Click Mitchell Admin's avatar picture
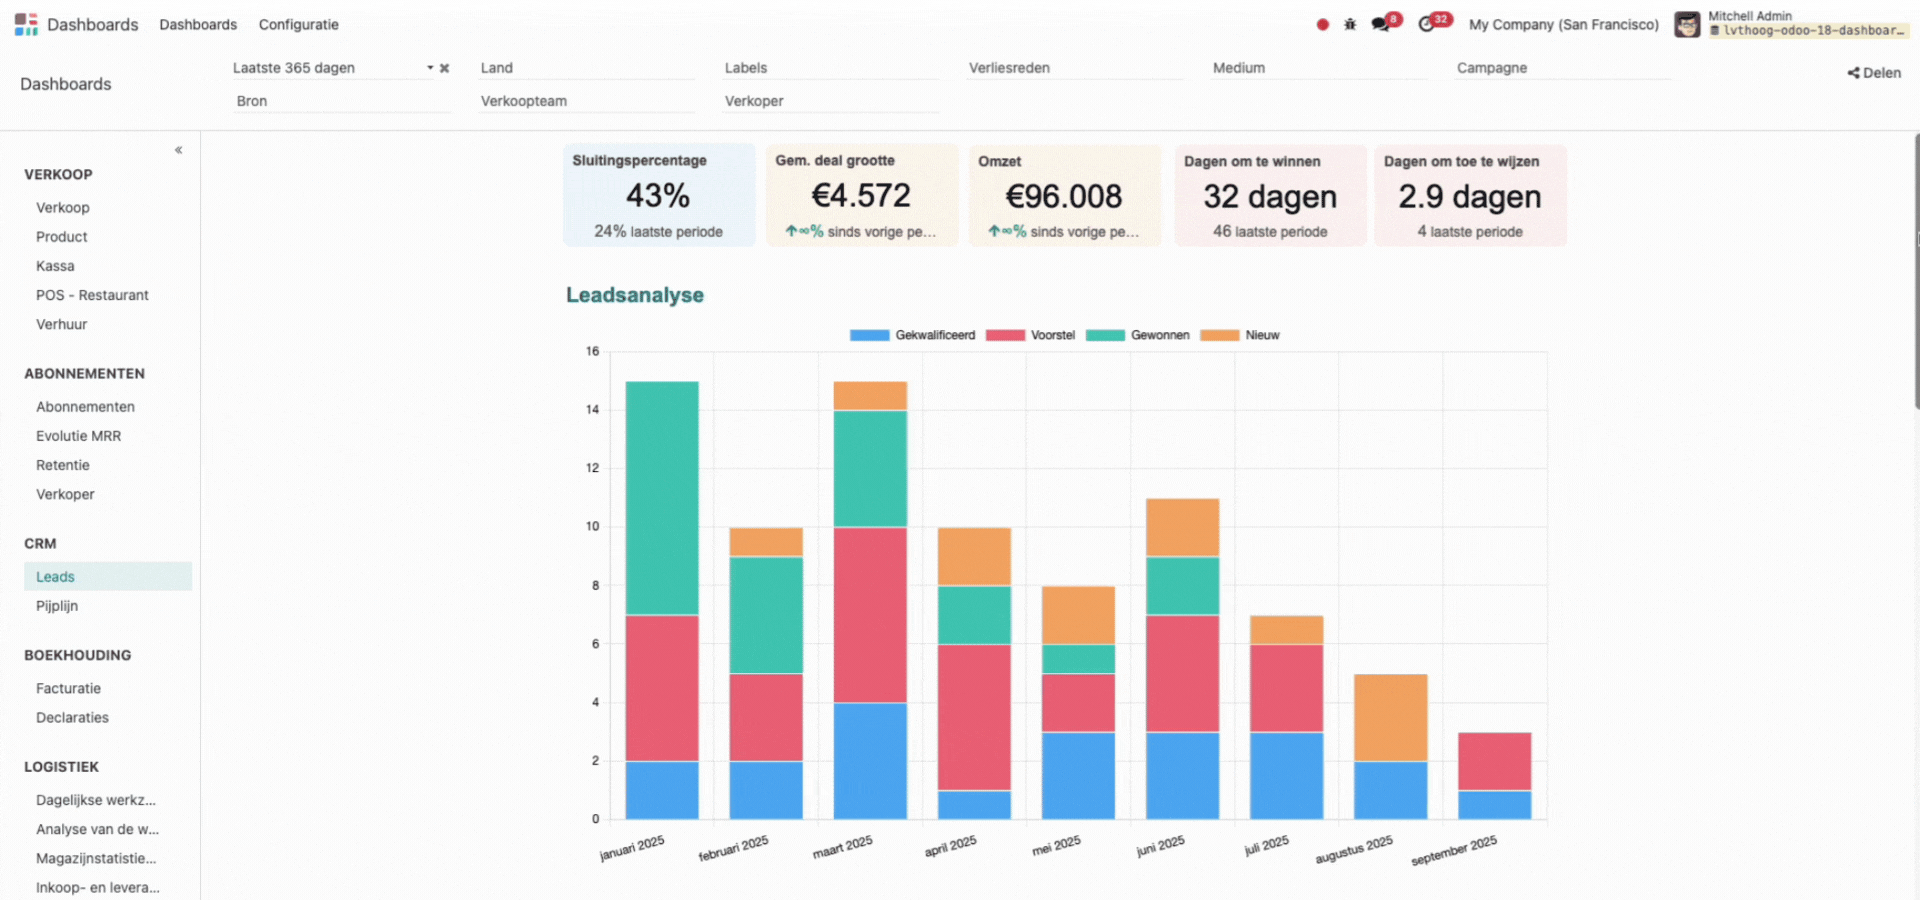 coord(1687,24)
